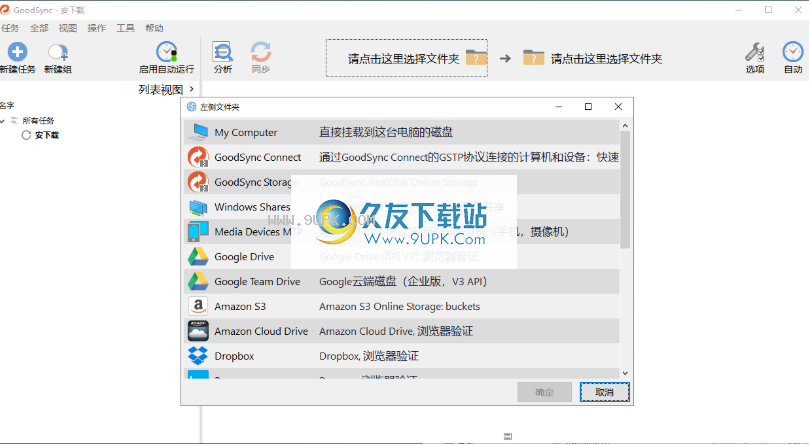Select Amazon S3 icon

[x=198, y=306]
